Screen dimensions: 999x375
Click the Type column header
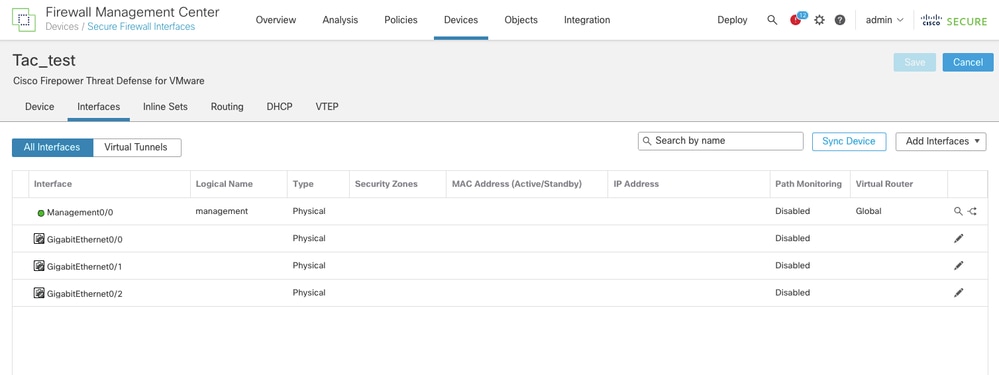[x=303, y=184]
